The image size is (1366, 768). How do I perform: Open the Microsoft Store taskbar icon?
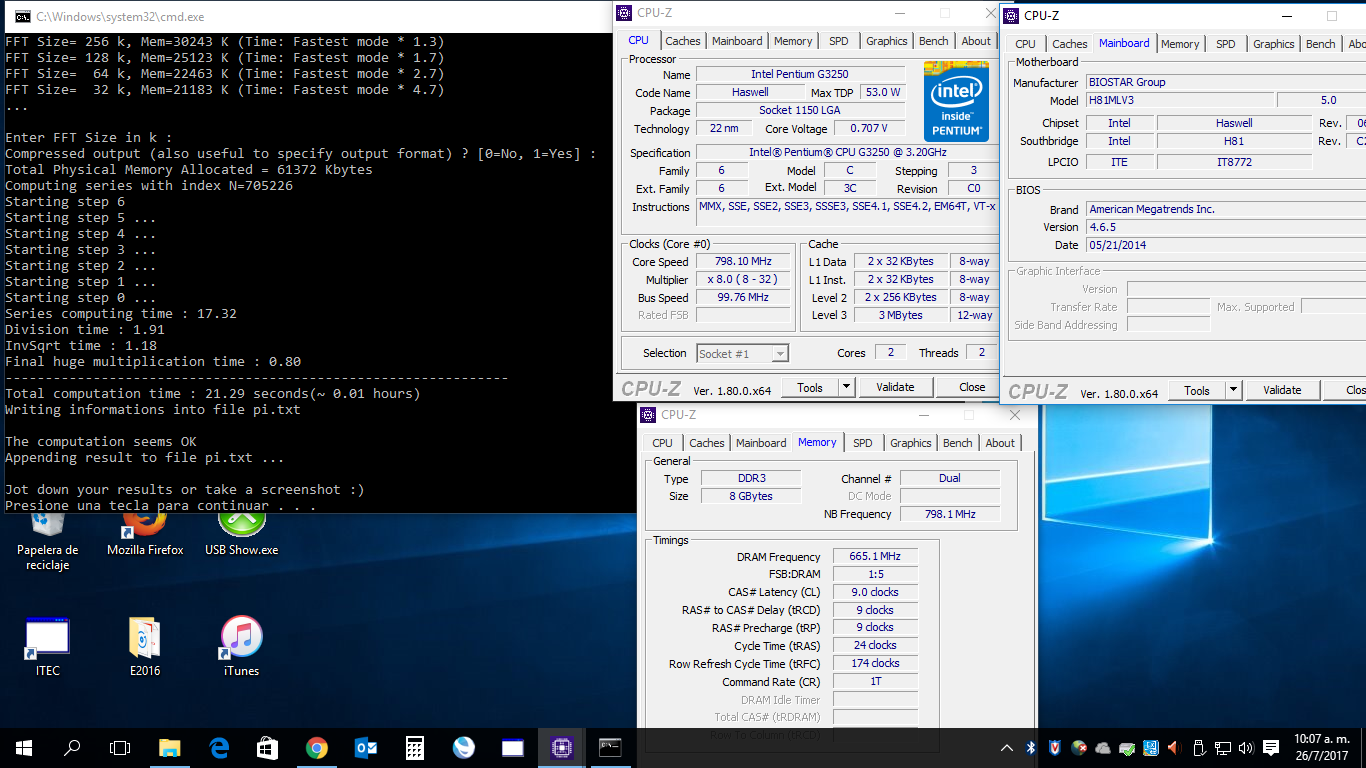coord(267,748)
